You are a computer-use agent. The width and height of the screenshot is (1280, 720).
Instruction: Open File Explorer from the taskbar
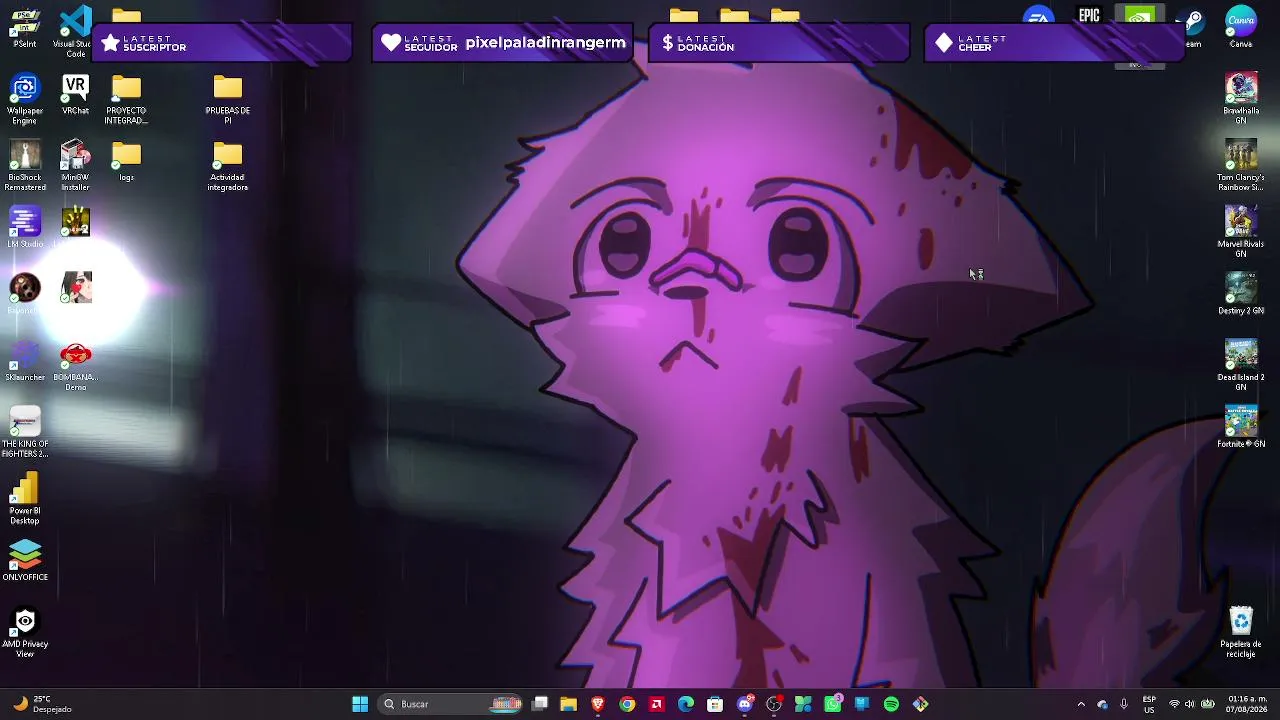pyautogui.click(x=568, y=704)
